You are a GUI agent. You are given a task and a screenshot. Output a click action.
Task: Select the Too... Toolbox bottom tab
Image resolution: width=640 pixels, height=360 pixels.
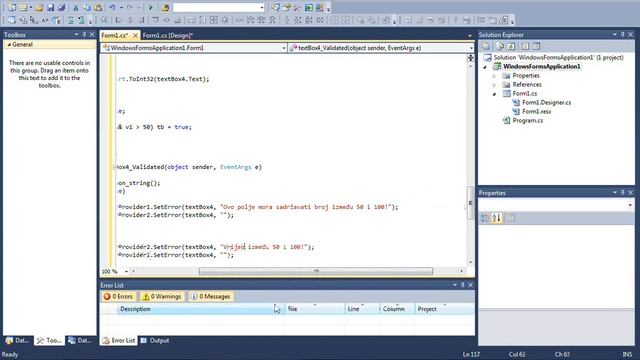pos(49,340)
